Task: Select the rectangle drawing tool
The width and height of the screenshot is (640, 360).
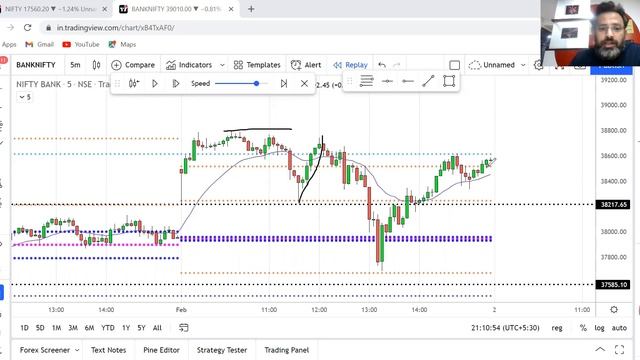Action: (x=449, y=81)
